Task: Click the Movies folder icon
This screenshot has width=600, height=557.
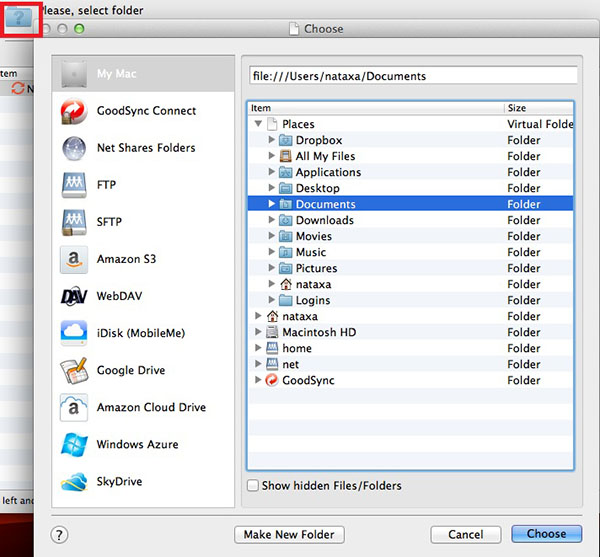Action: point(285,236)
